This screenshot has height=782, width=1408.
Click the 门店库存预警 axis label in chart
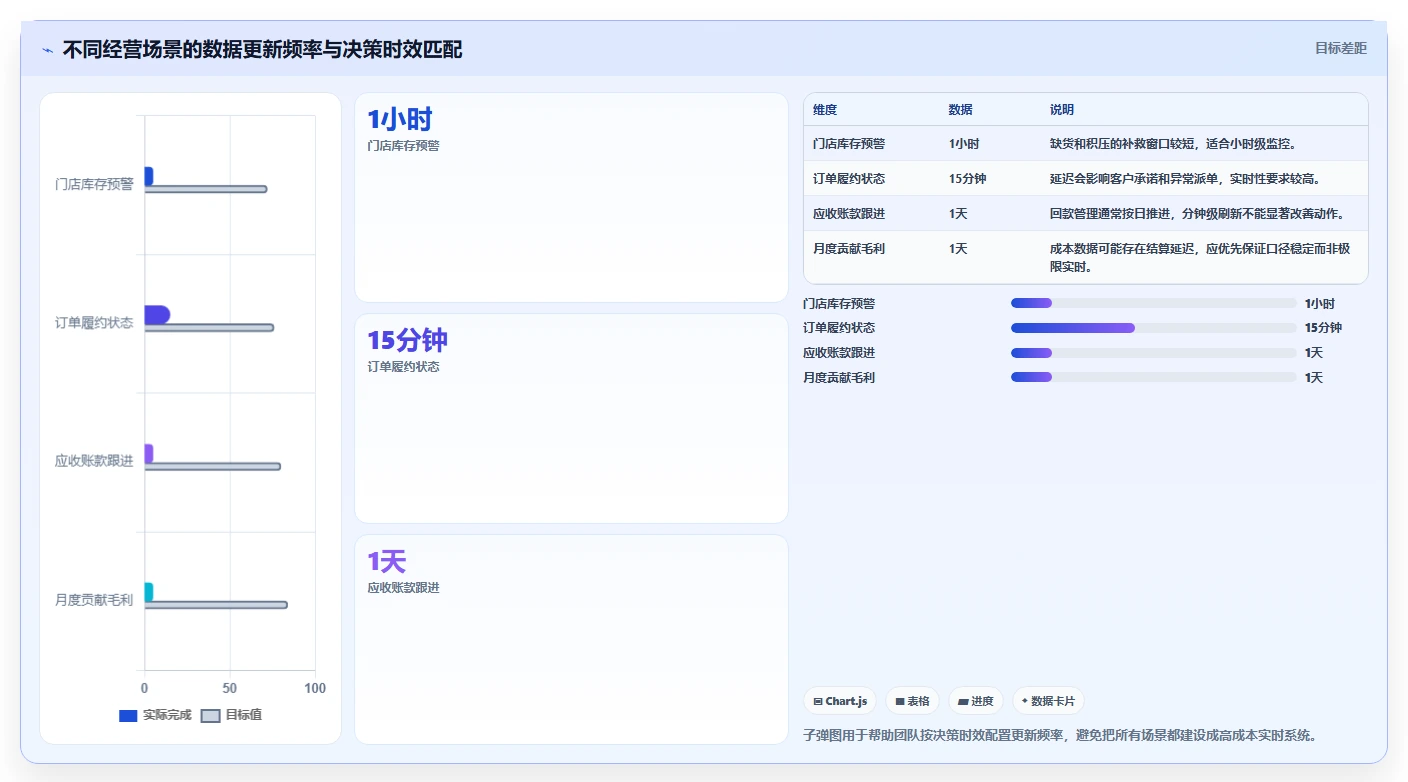tap(94, 184)
